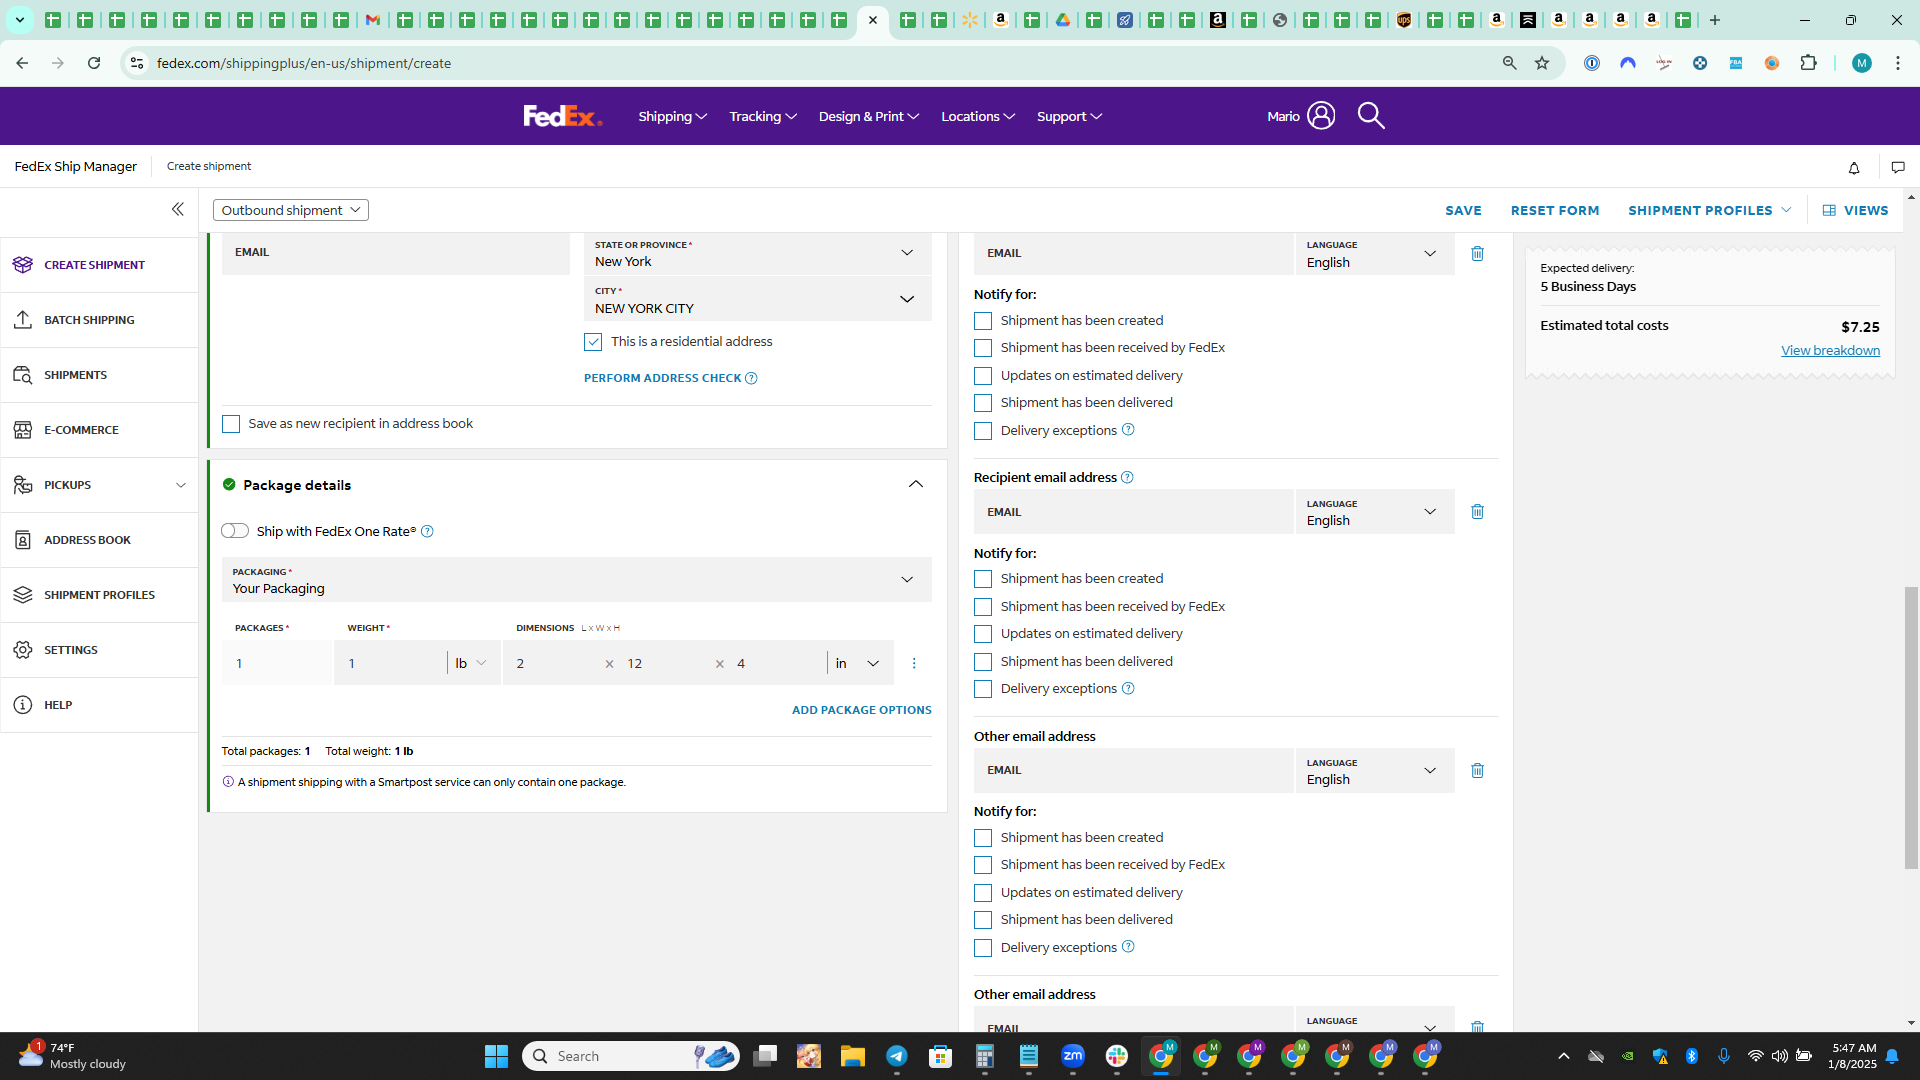Open Telegram from the taskbar

897,1056
